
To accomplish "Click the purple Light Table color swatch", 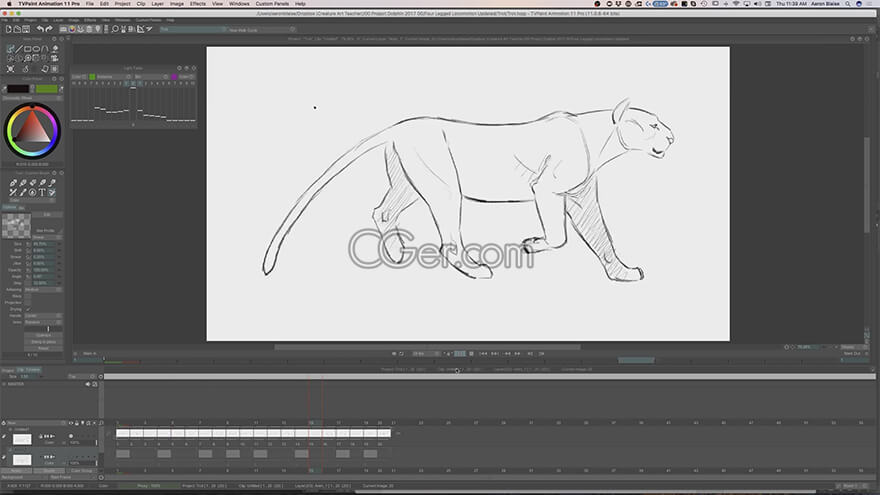I will point(174,77).
